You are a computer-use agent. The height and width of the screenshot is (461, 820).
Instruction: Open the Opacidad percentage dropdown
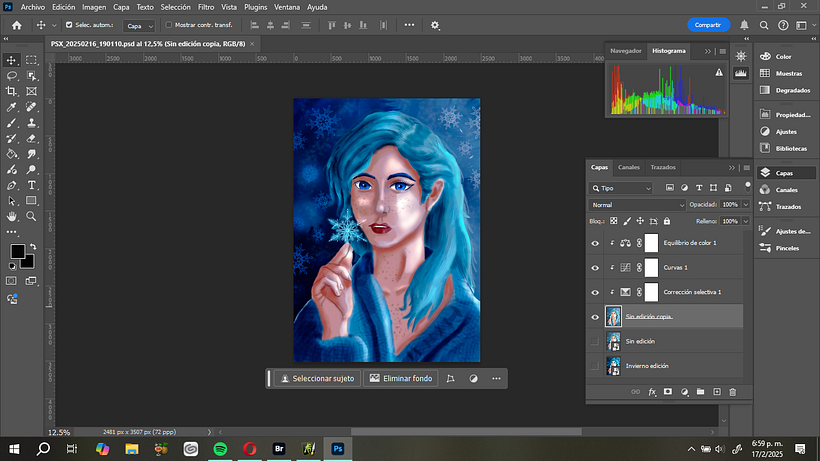point(743,204)
